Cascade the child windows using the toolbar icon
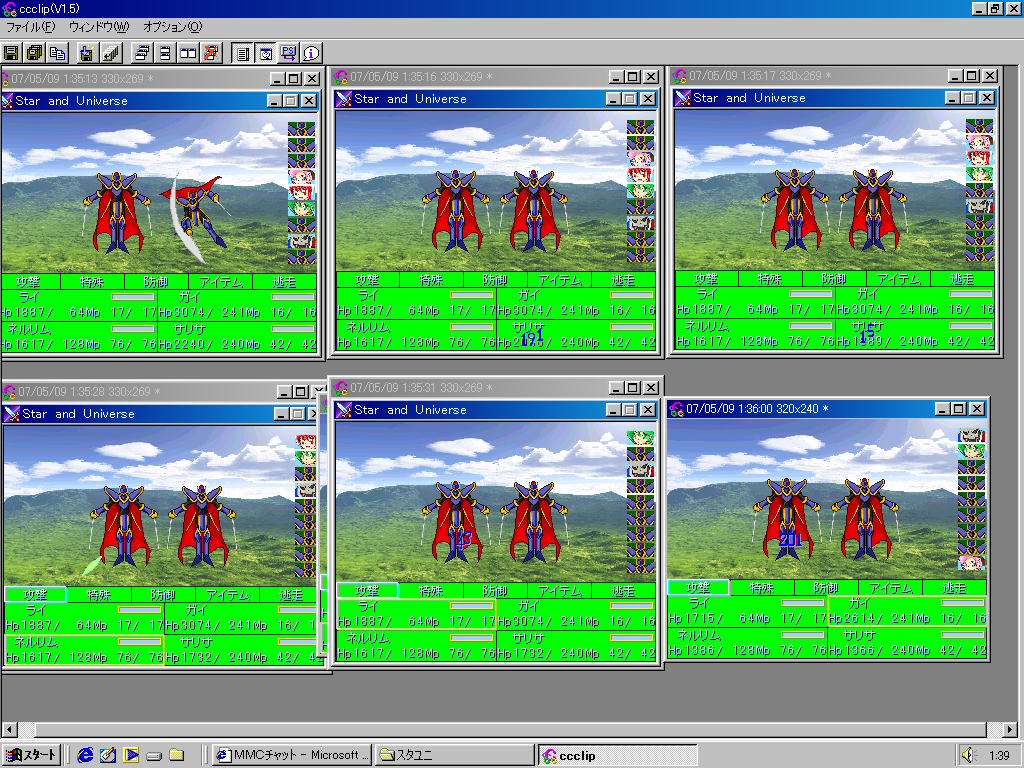Viewport: 1024px width, 768px height. pos(142,54)
